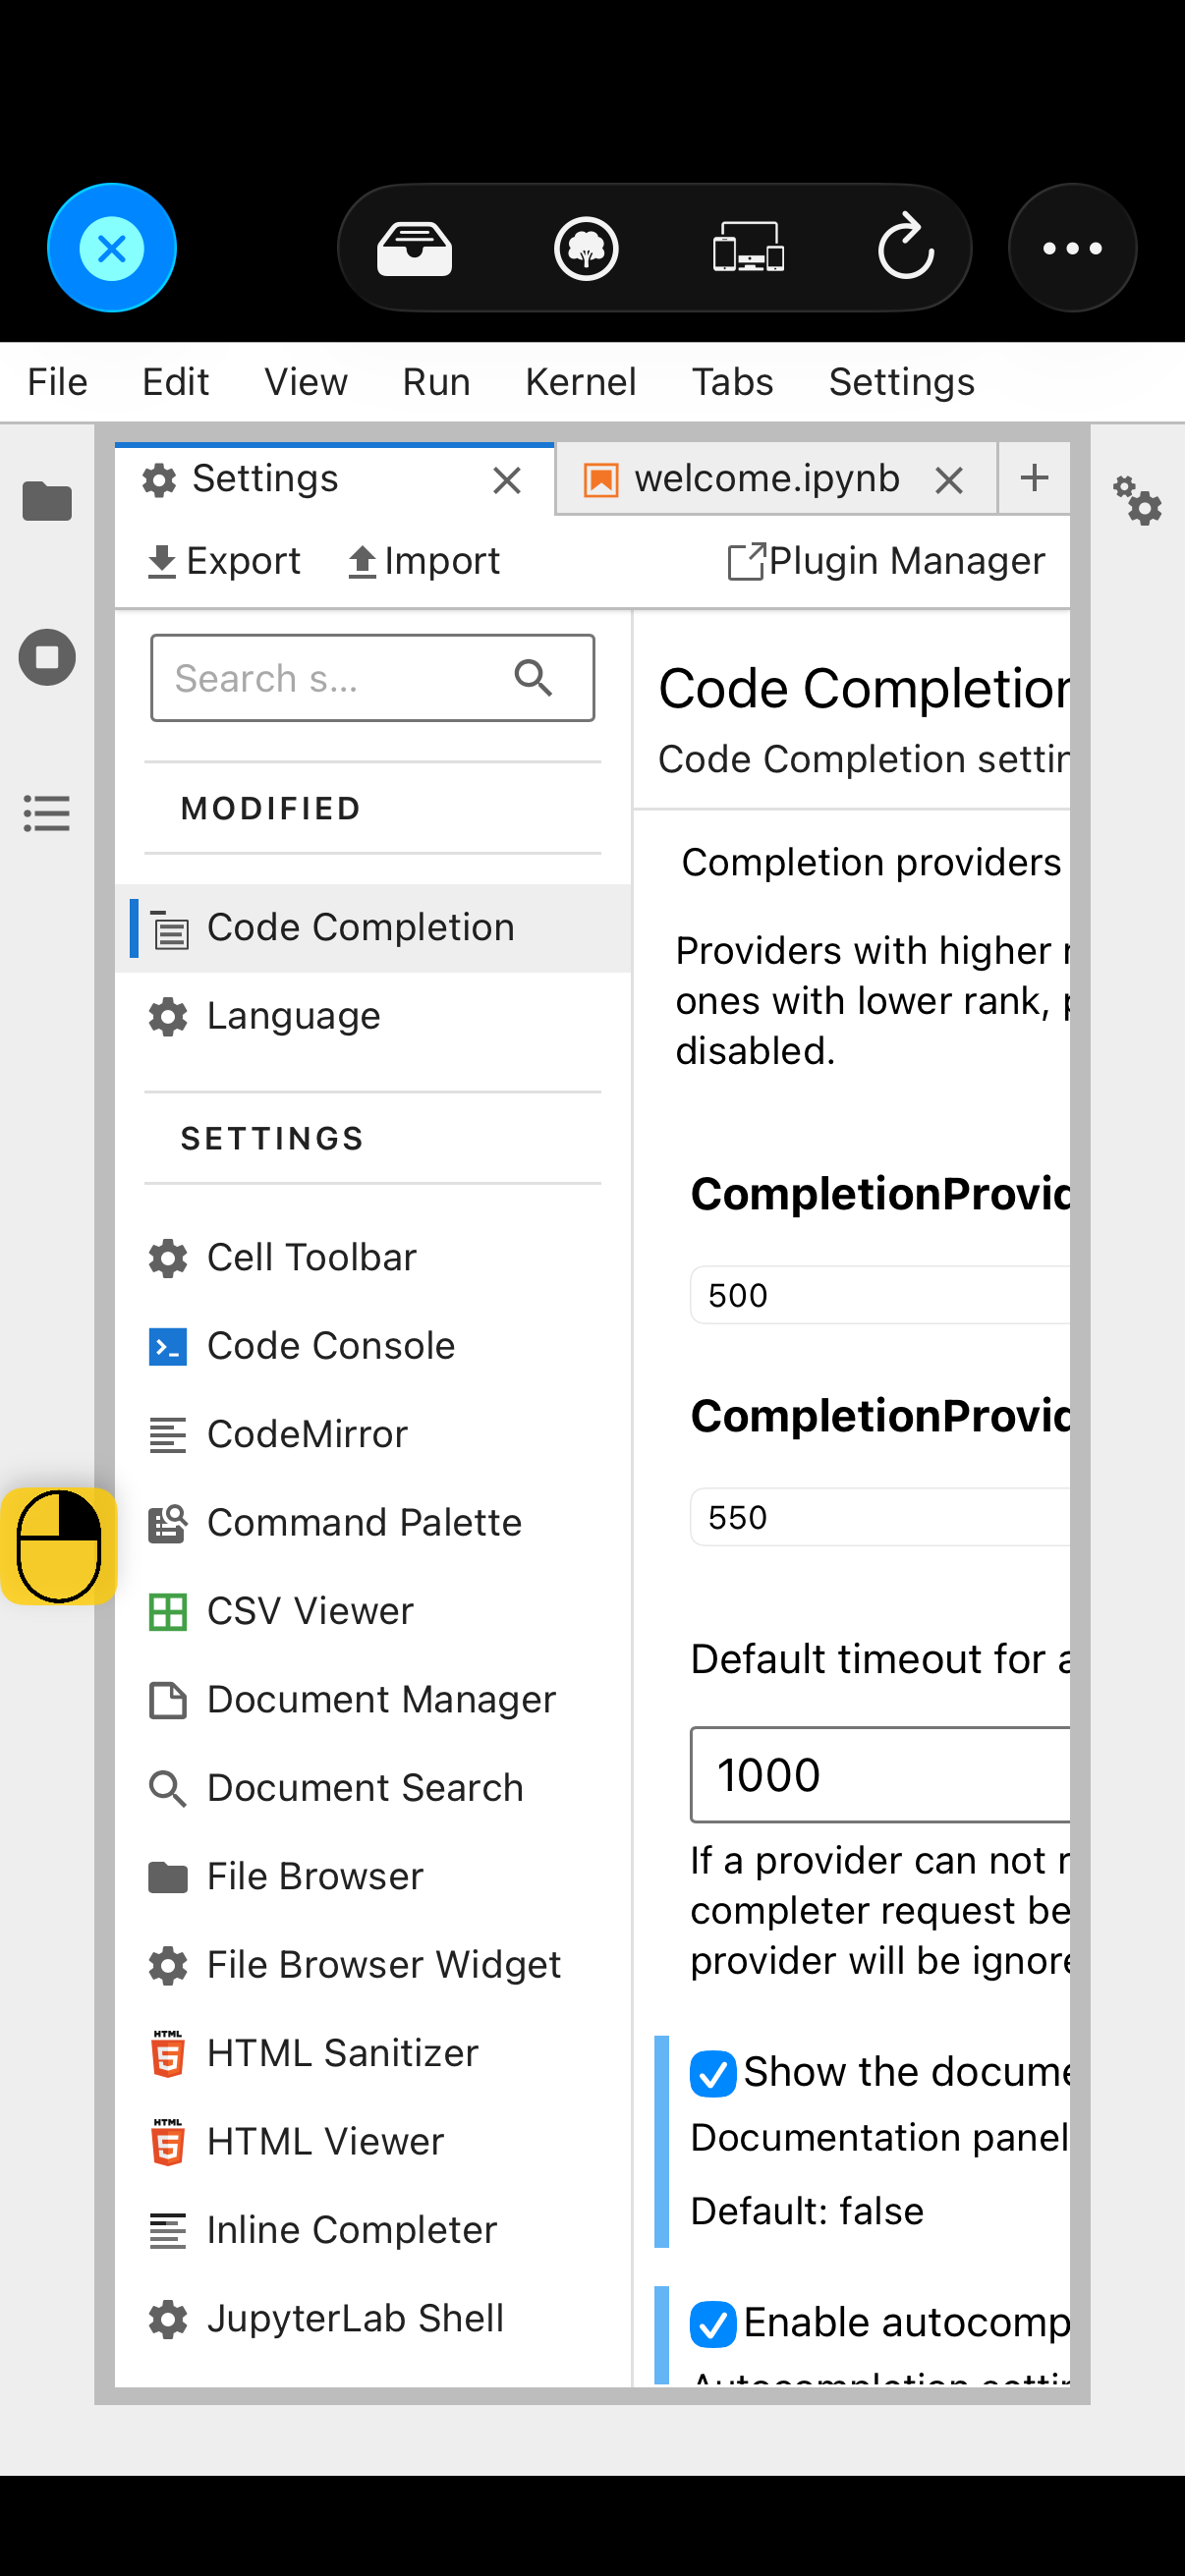Open the Settings menu in menu bar
1185x2576 pixels.
(x=902, y=382)
